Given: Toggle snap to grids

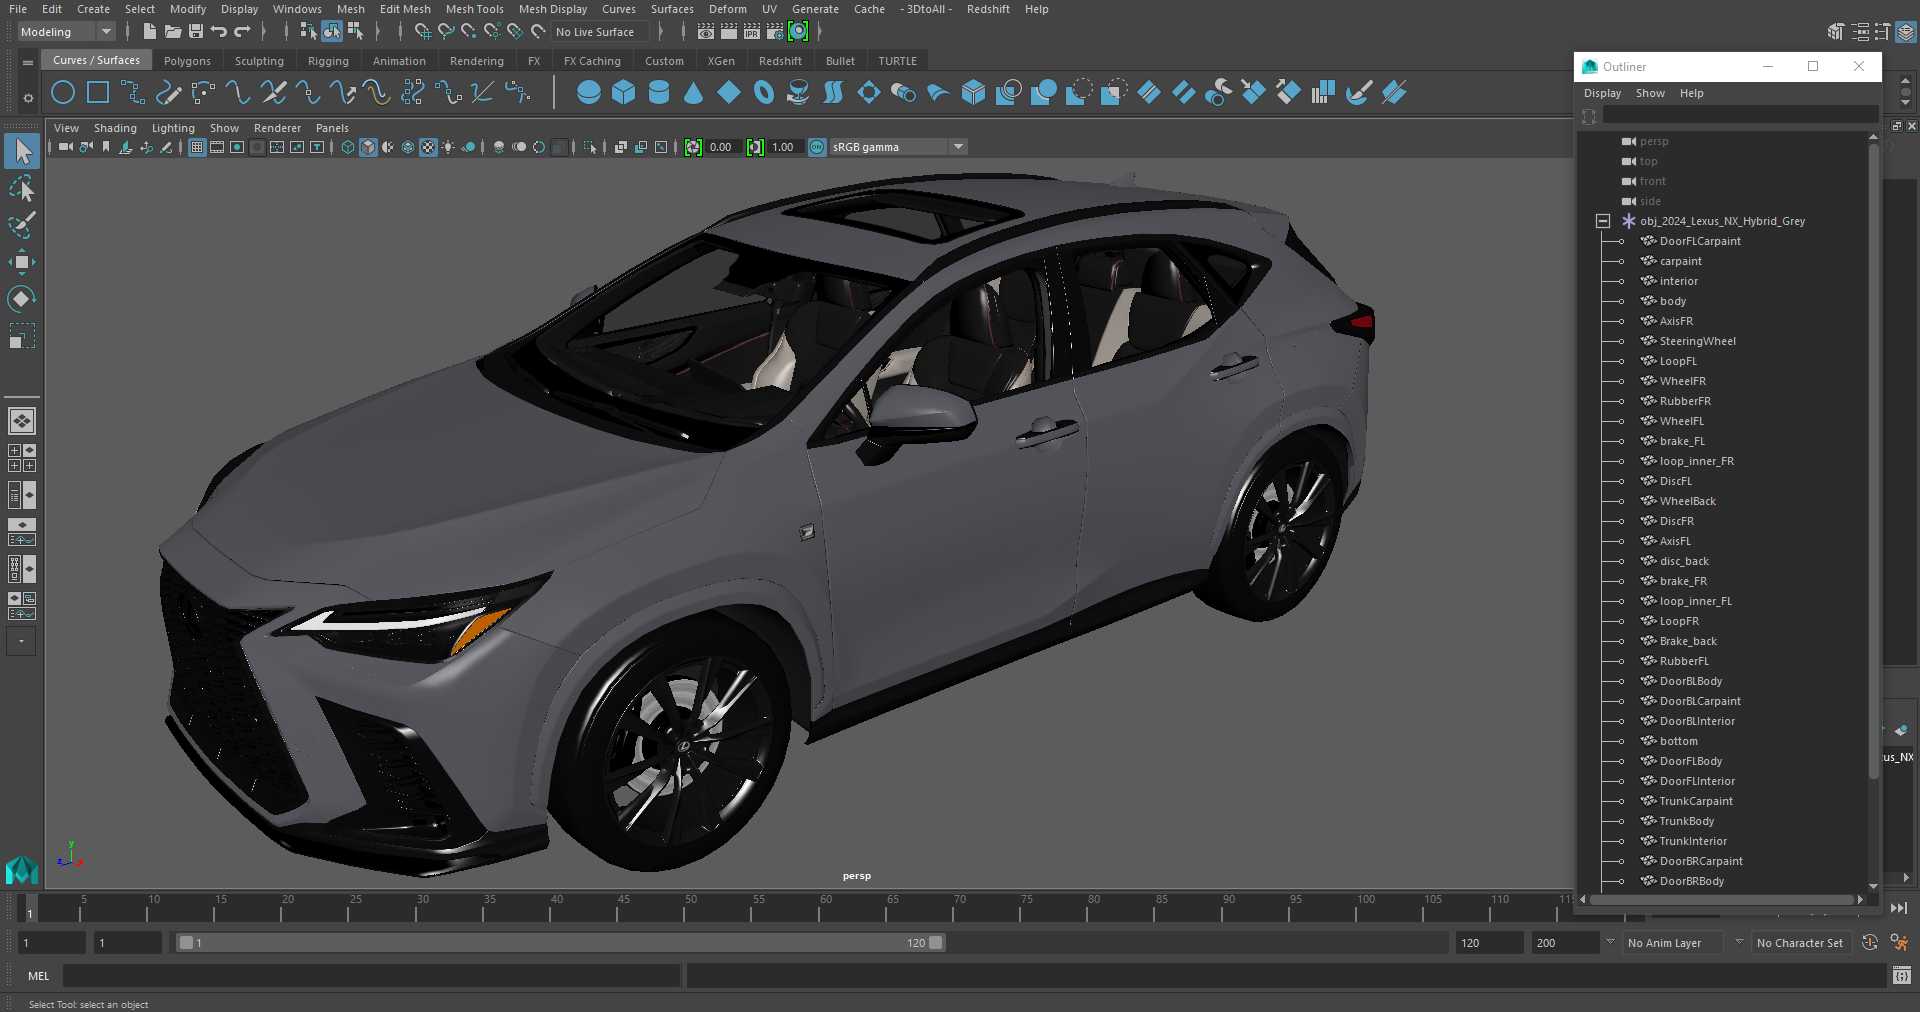Looking at the screenshot, I should (423, 32).
